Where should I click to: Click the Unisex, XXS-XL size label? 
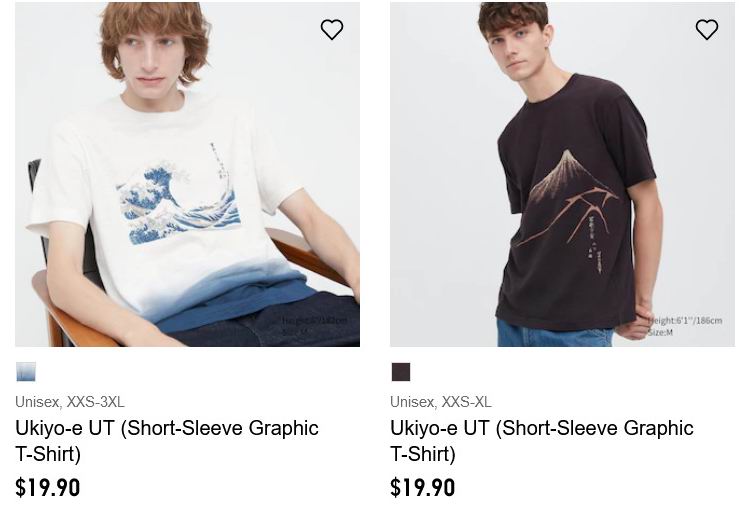[x=440, y=402]
